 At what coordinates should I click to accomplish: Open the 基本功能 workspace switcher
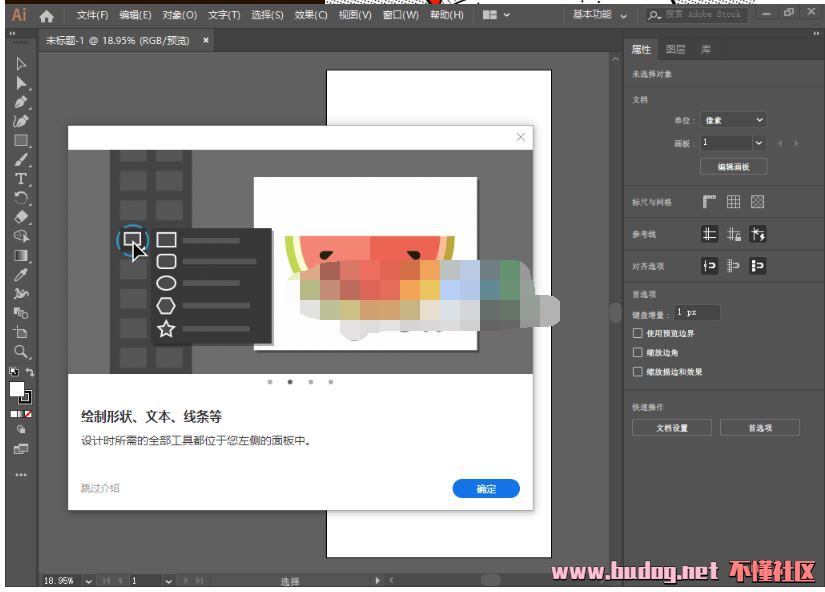coord(600,16)
